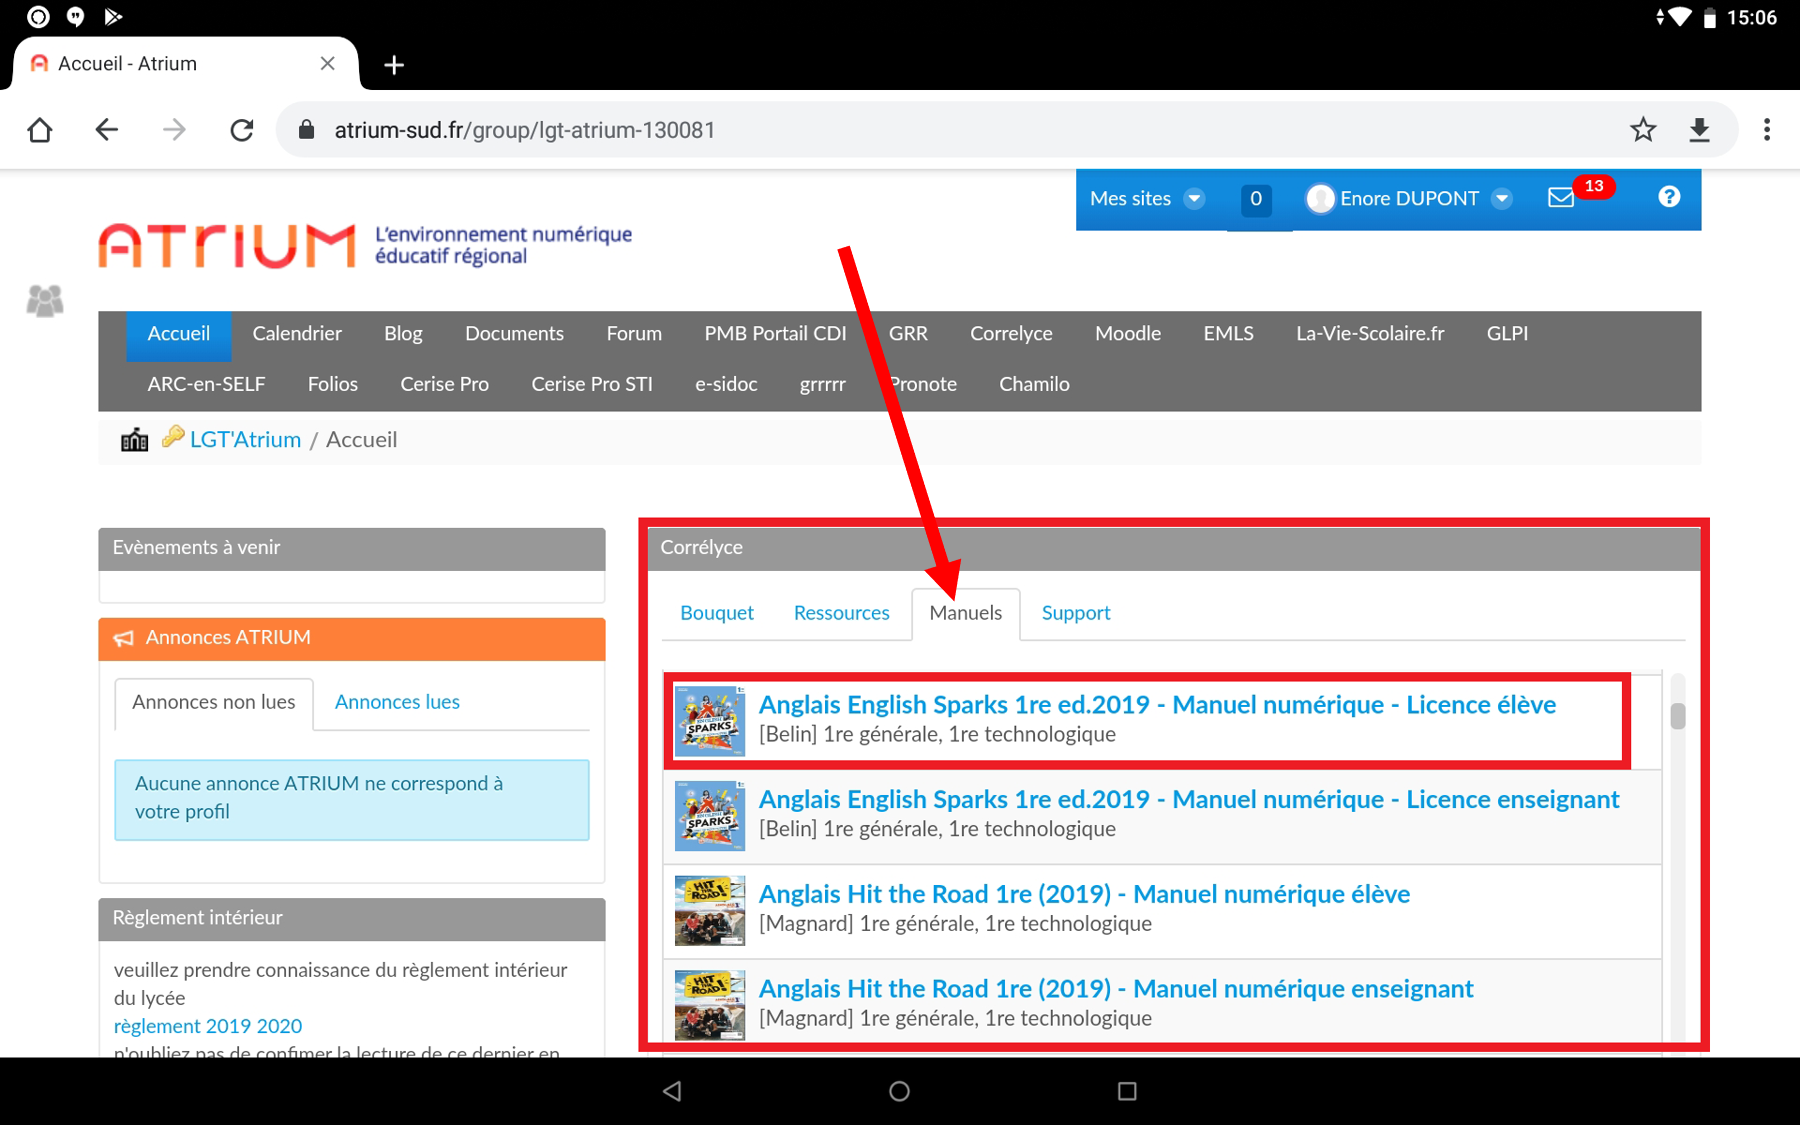
Task: Open the e-sidoc menu item
Action: coord(726,385)
